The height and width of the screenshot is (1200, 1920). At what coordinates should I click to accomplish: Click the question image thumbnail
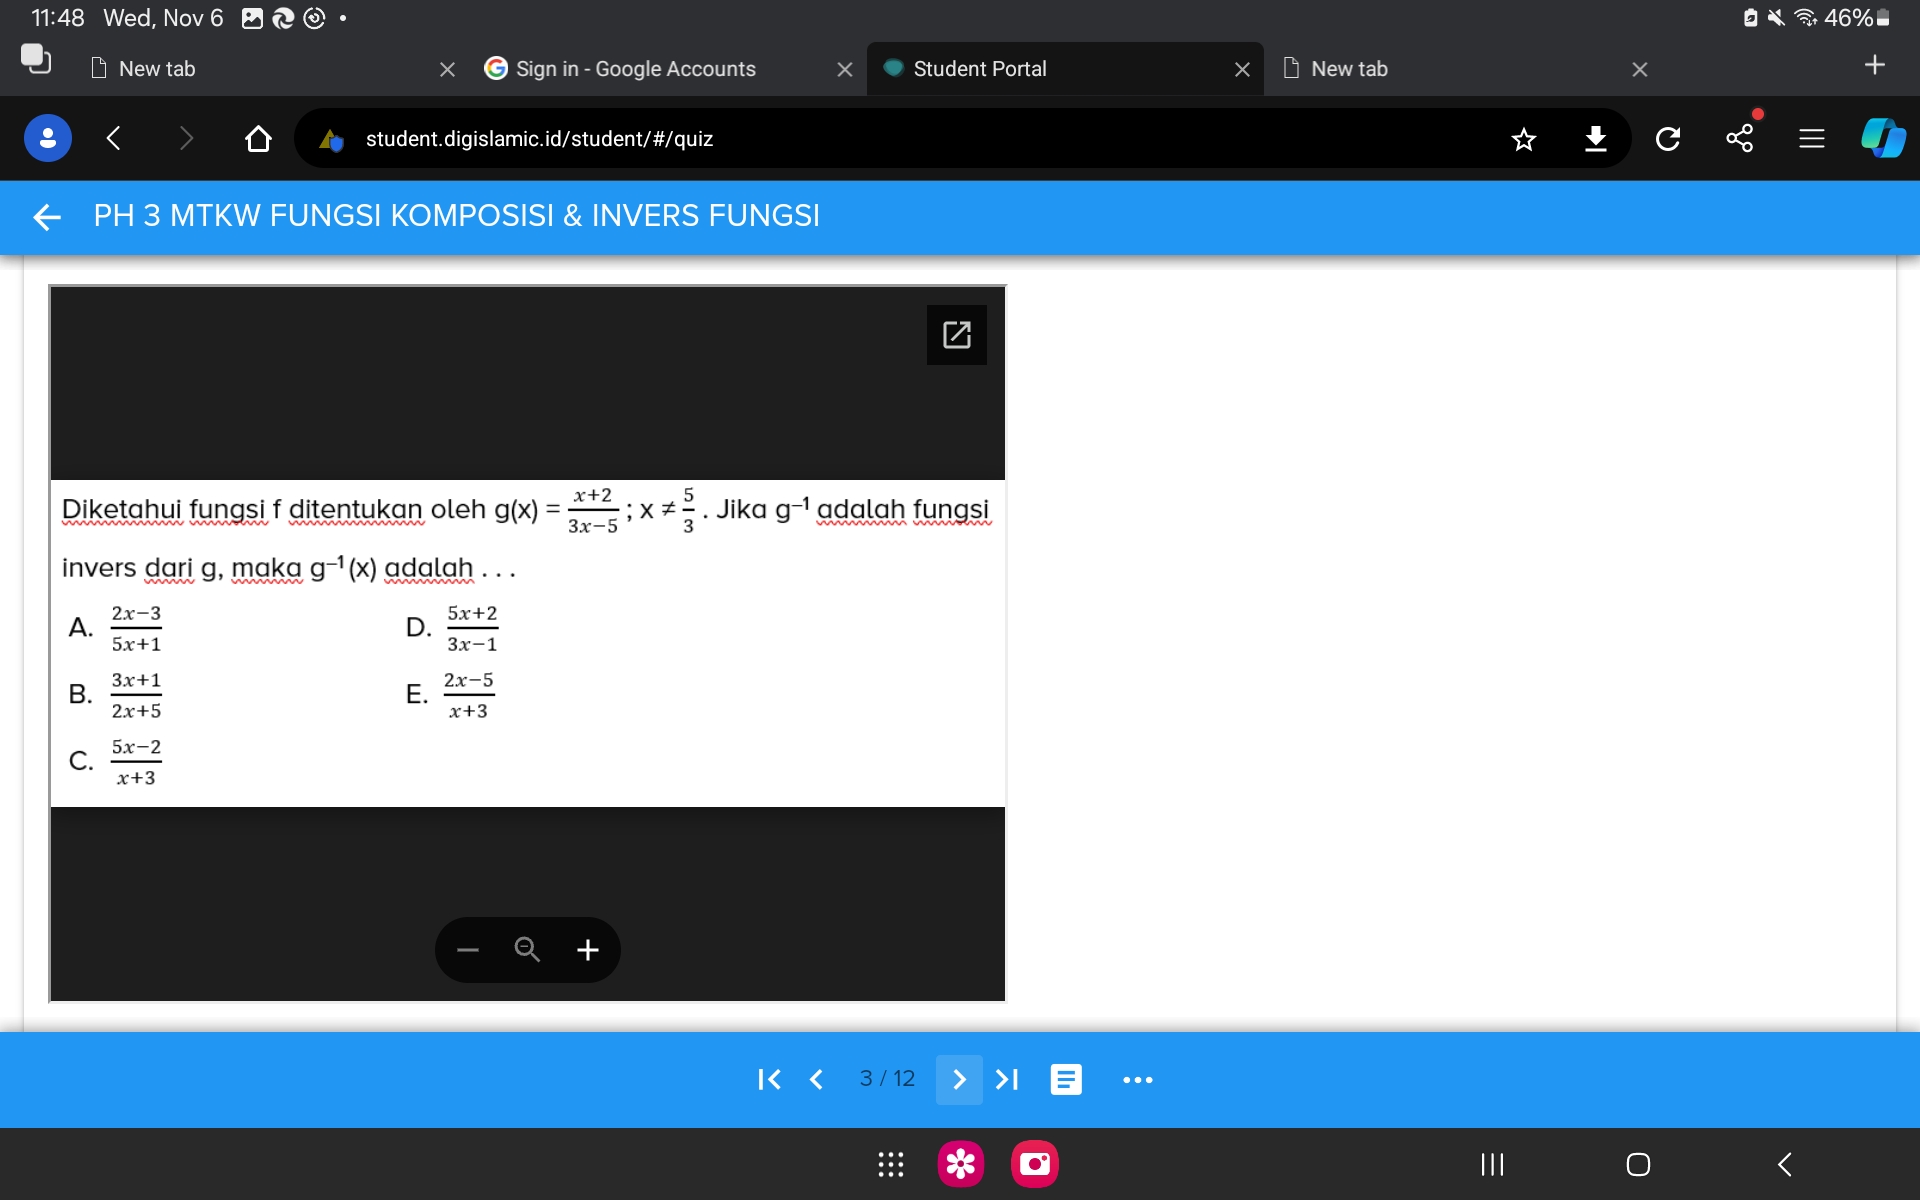(x=528, y=644)
